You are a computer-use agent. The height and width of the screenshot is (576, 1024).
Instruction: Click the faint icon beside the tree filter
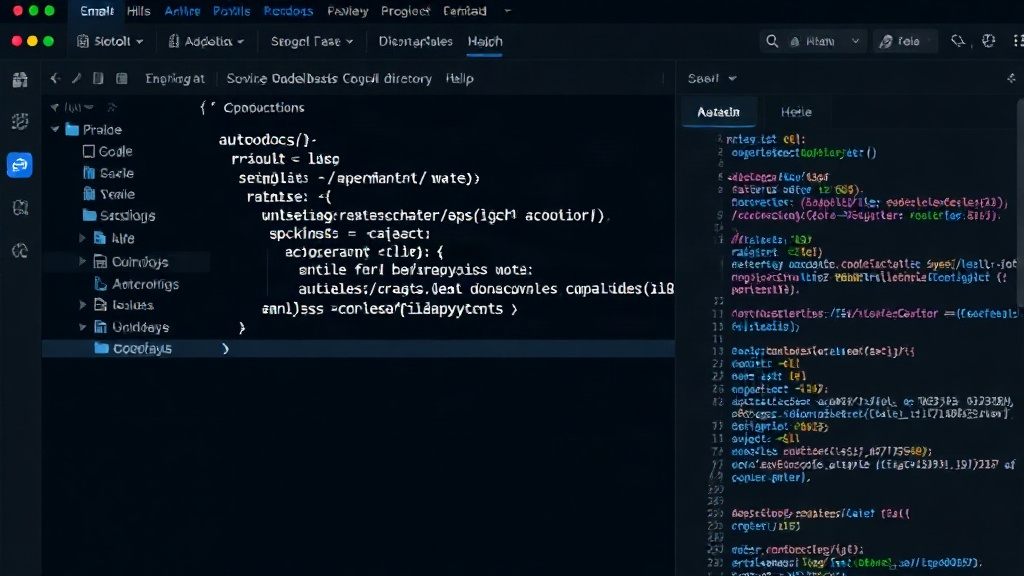click(112, 107)
